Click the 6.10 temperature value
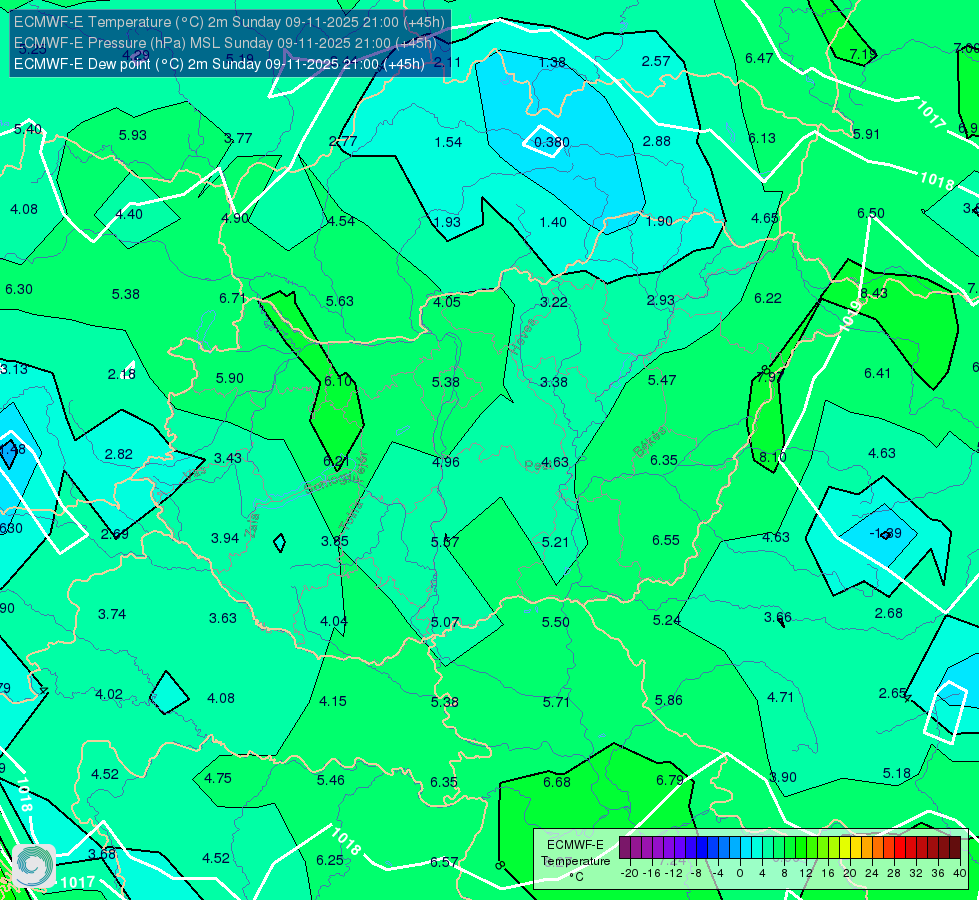This screenshot has width=979, height=900. click(x=338, y=381)
